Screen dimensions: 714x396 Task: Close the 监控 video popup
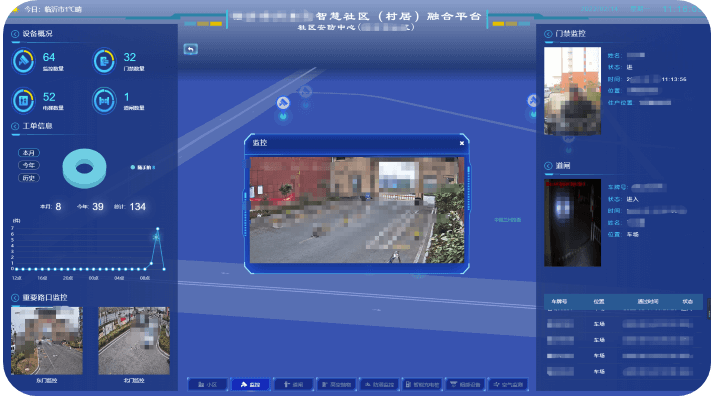(x=462, y=143)
